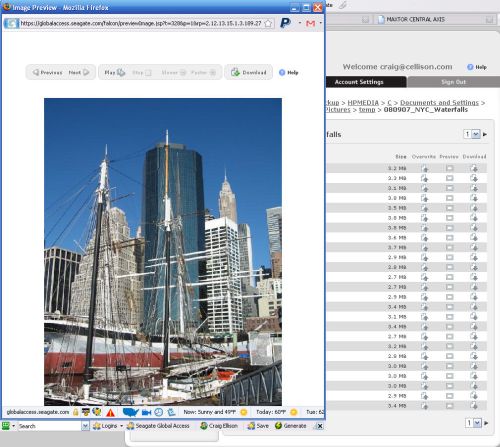
Task: Click the bottom next-page arrow
Action: pyautogui.click(x=486, y=423)
